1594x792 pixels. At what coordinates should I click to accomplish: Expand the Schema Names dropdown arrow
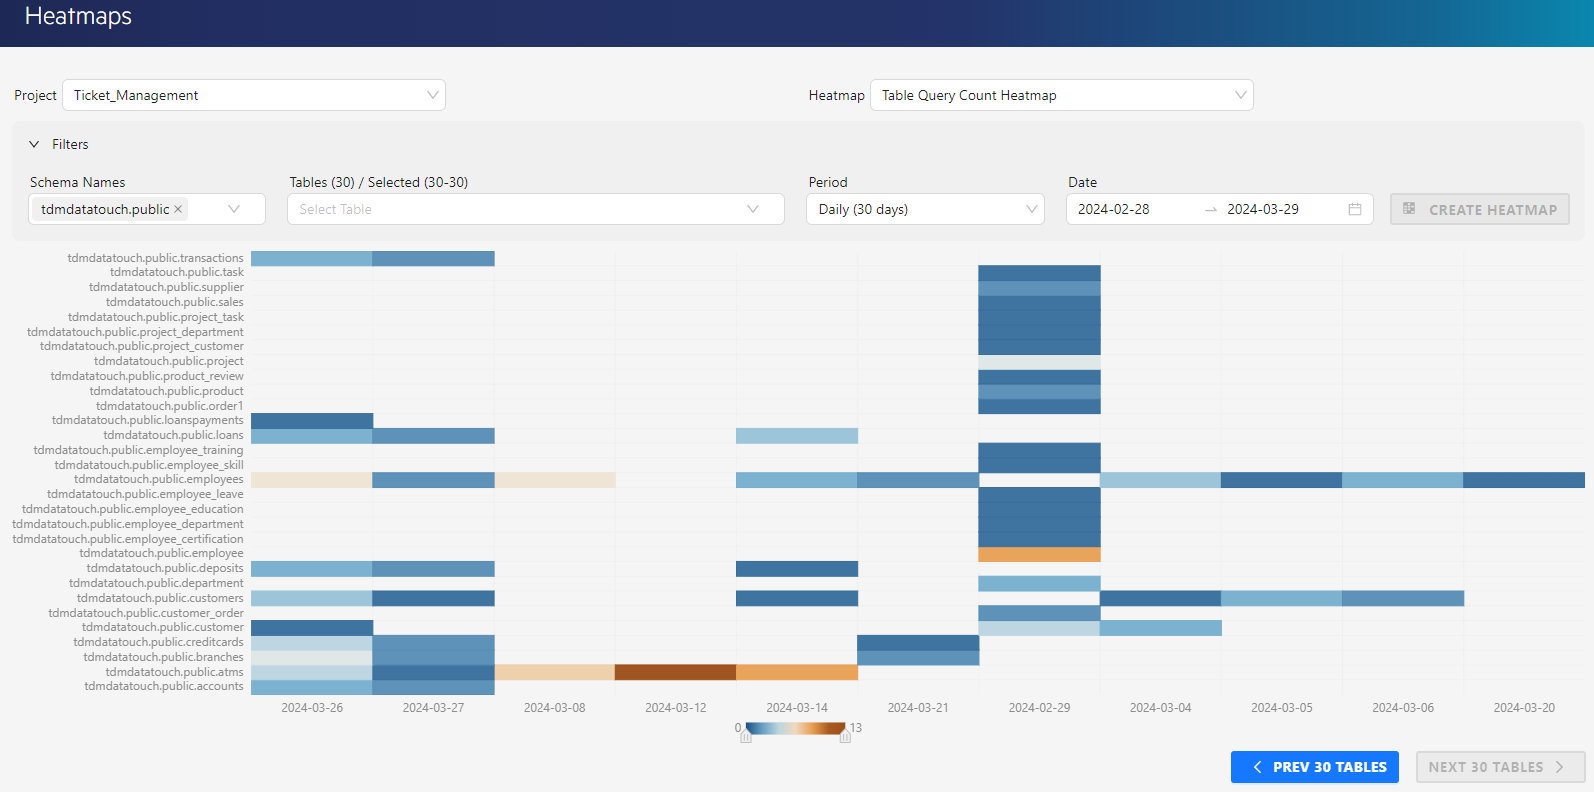(234, 209)
